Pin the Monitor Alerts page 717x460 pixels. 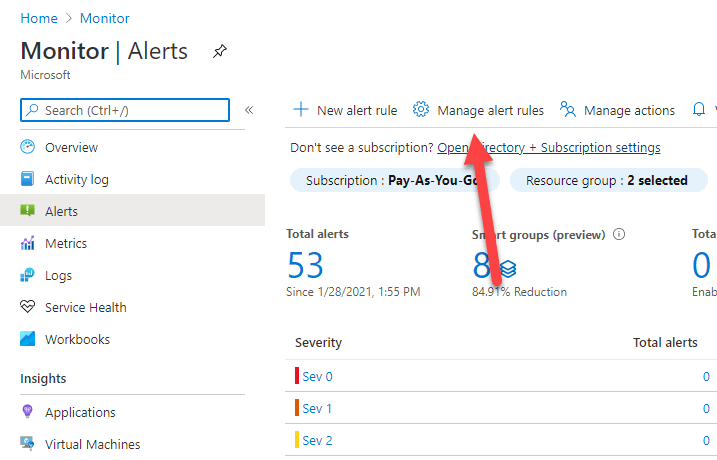pos(220,52)
